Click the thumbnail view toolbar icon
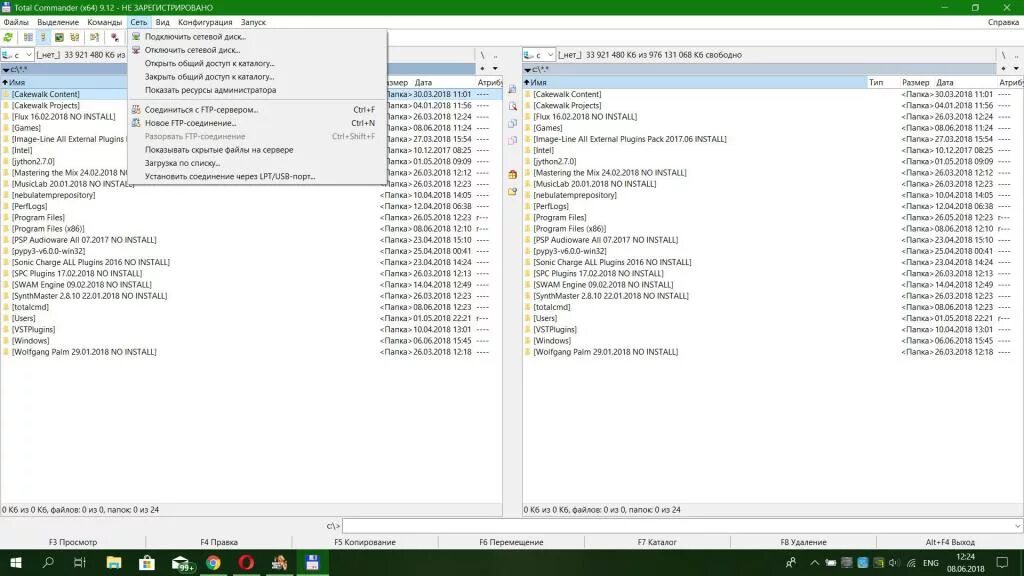1024x576 pixels. pos(59,37)
